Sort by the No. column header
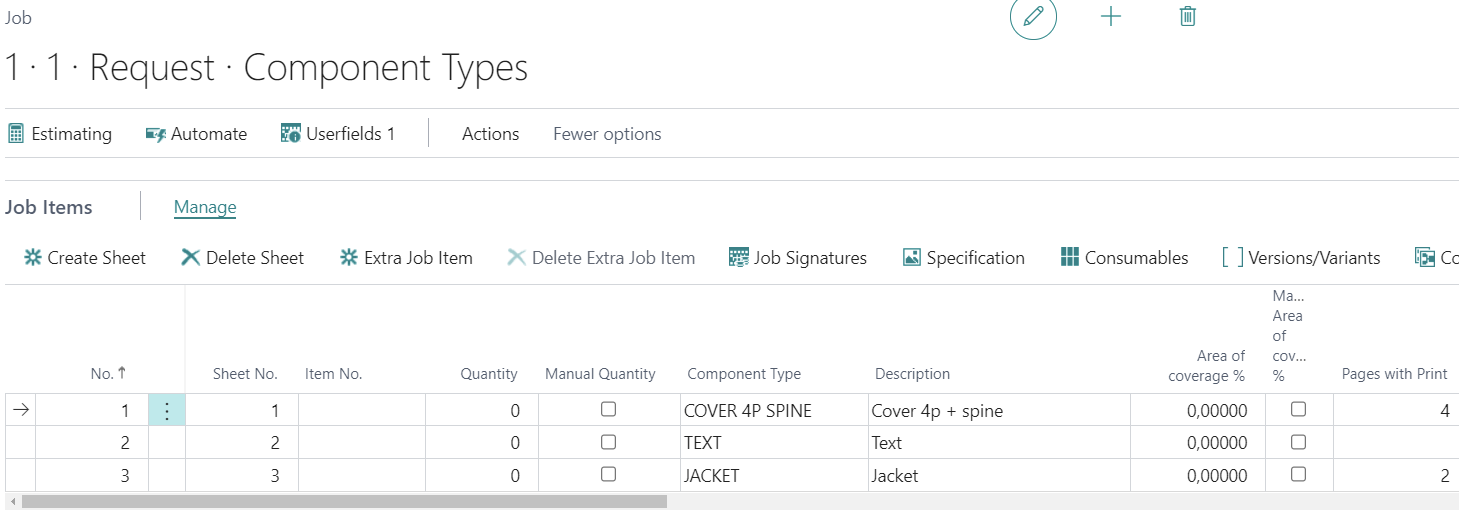The image size is (1459, 532). (108, 374)
